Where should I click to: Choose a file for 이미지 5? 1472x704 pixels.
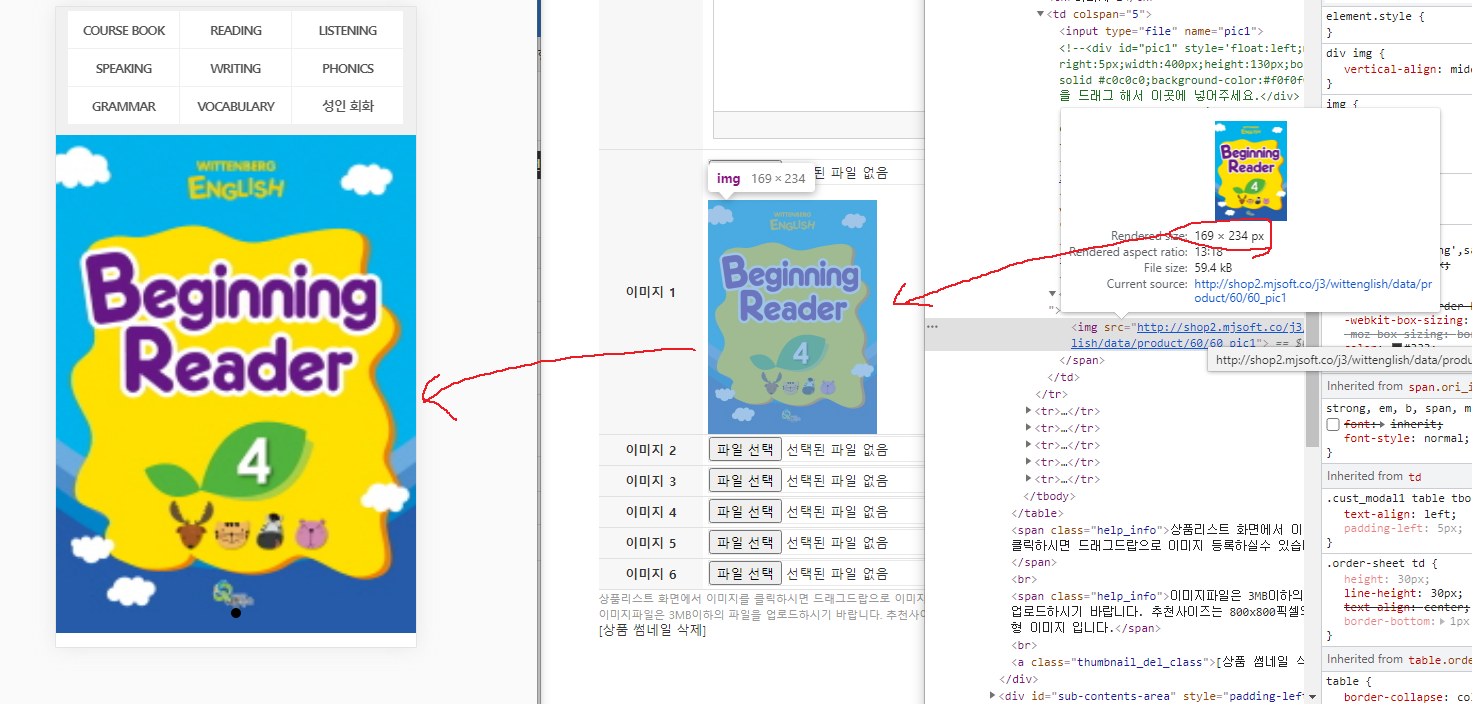coord(745,543)
